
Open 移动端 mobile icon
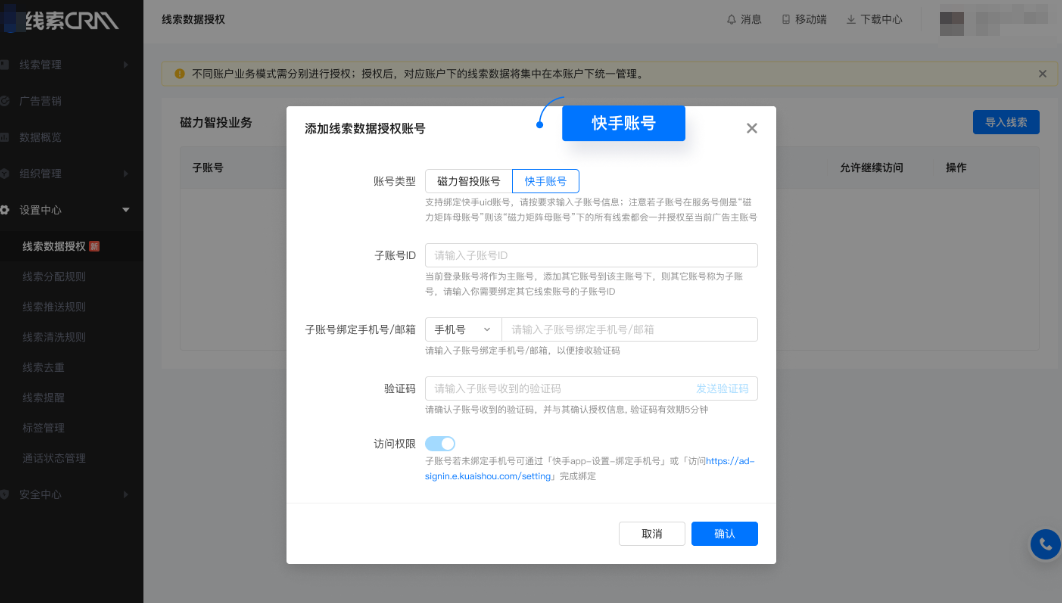coord(786,20)
